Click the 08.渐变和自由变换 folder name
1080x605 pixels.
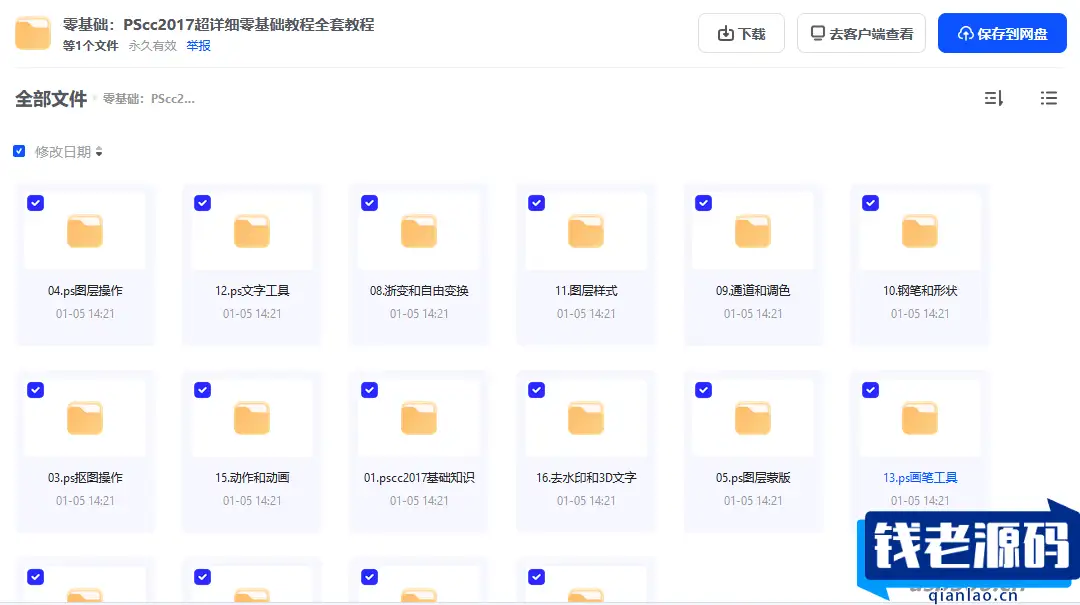(x=419, y=291)
